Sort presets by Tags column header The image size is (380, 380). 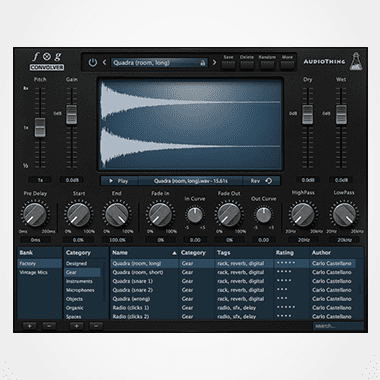[x=244, y=253]
